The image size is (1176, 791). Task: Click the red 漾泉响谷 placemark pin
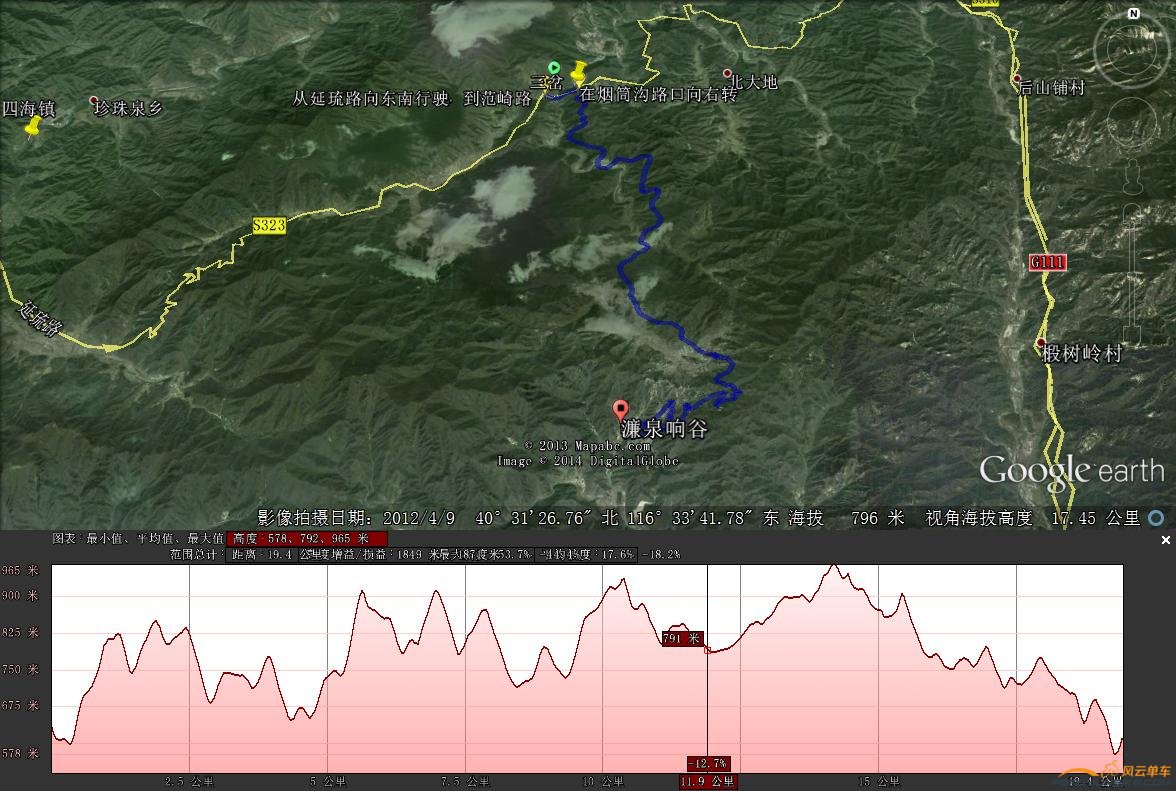pos(620,410)
